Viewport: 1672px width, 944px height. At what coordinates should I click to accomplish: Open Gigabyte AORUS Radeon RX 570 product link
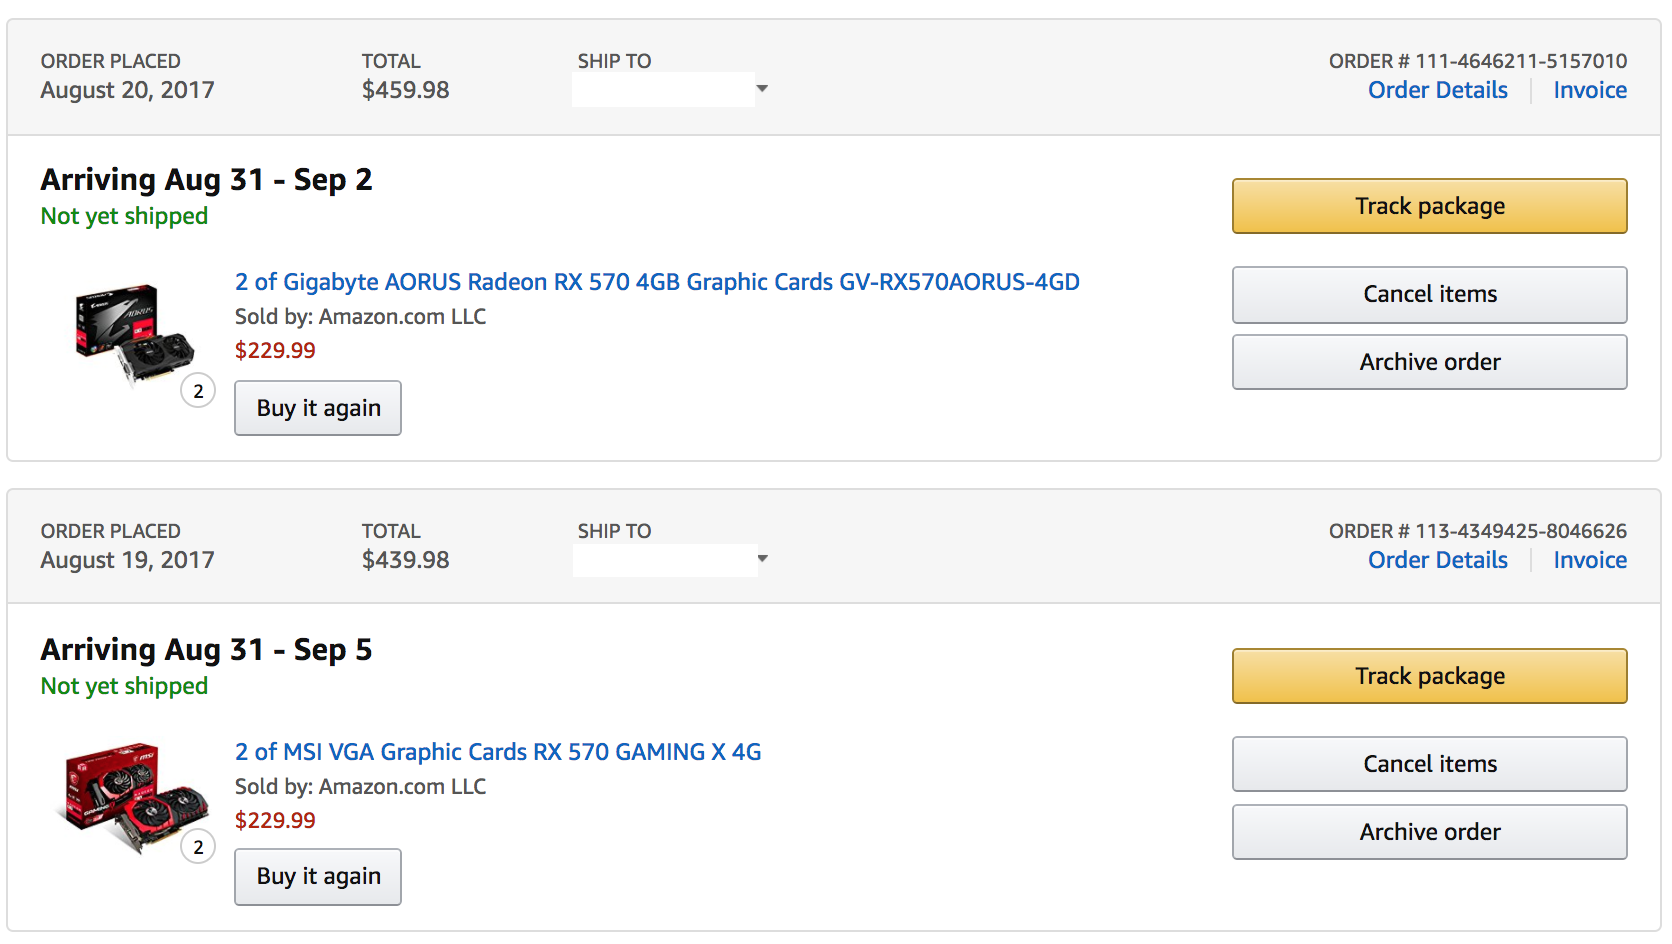pyautogui.click(x=657, y=282)
